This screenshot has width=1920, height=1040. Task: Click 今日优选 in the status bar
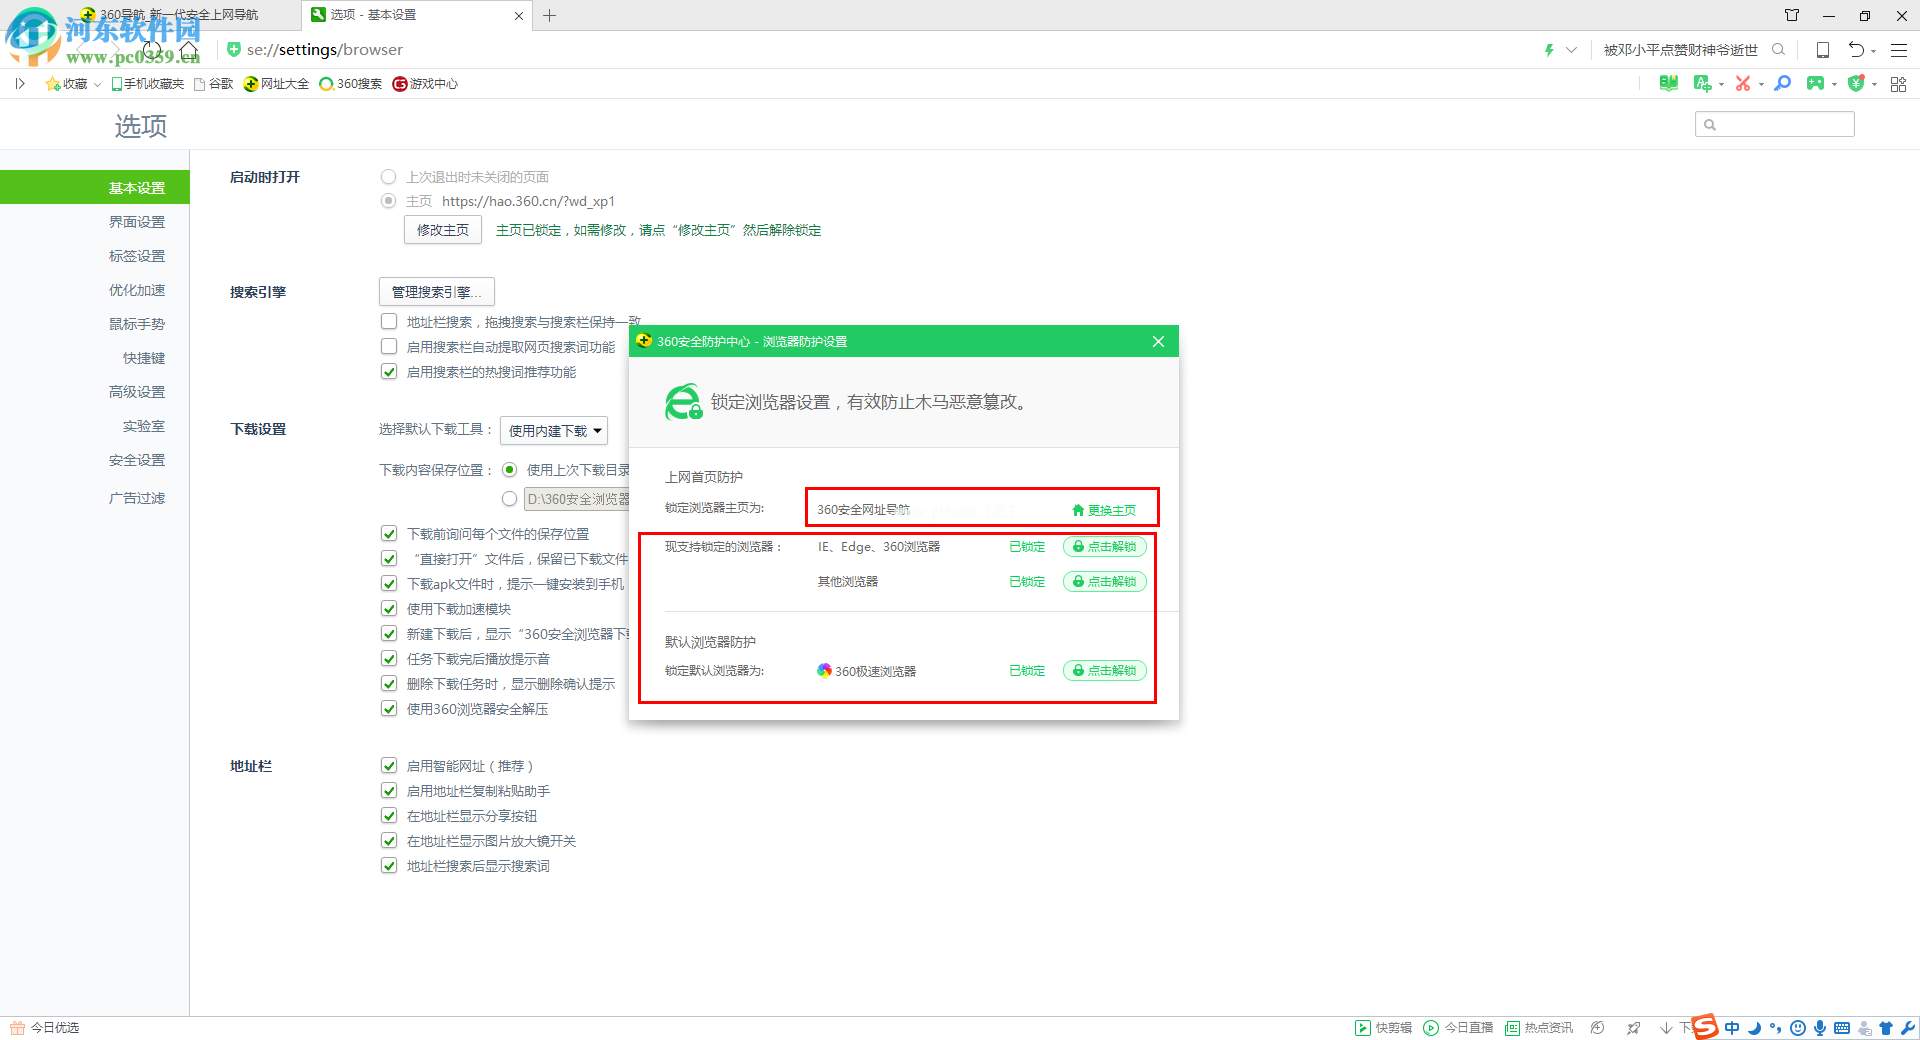click(44, 1028)
